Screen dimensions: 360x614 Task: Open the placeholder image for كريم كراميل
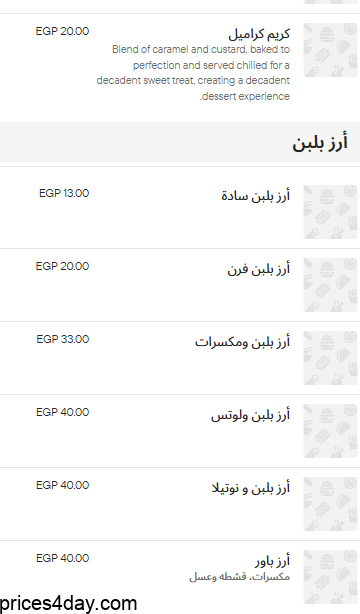coord(330,50)
